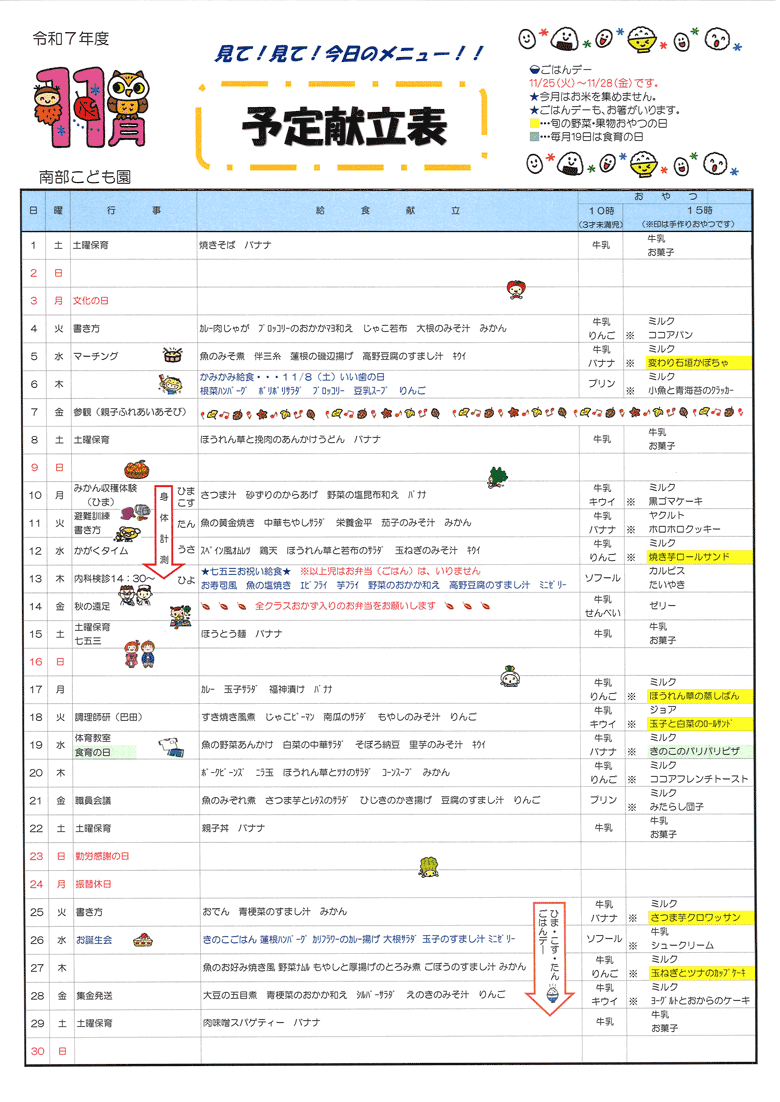Click the birthday cake icon next to お誕生会
Image resolution: width=780 pixels, height=1102 pixels.
click(x=144, y=939)
